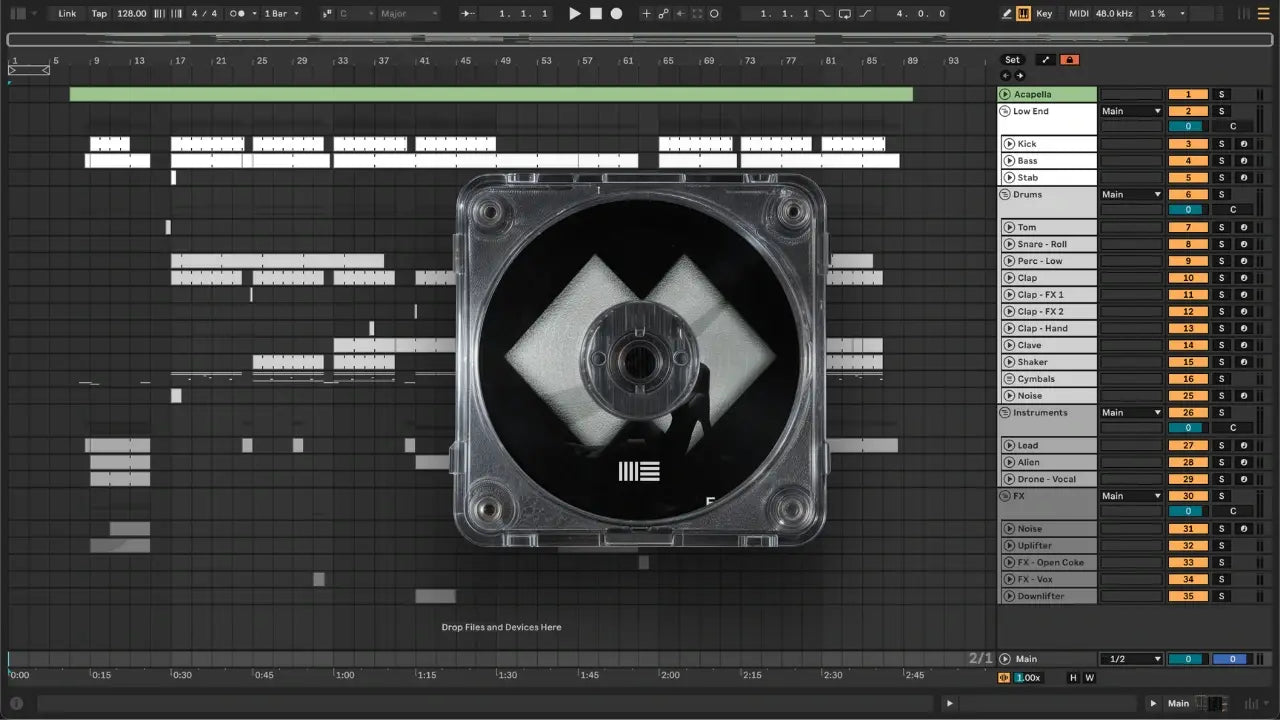Open MIDI map mode
1280x720 pixels.
[x=1078, y=14]
